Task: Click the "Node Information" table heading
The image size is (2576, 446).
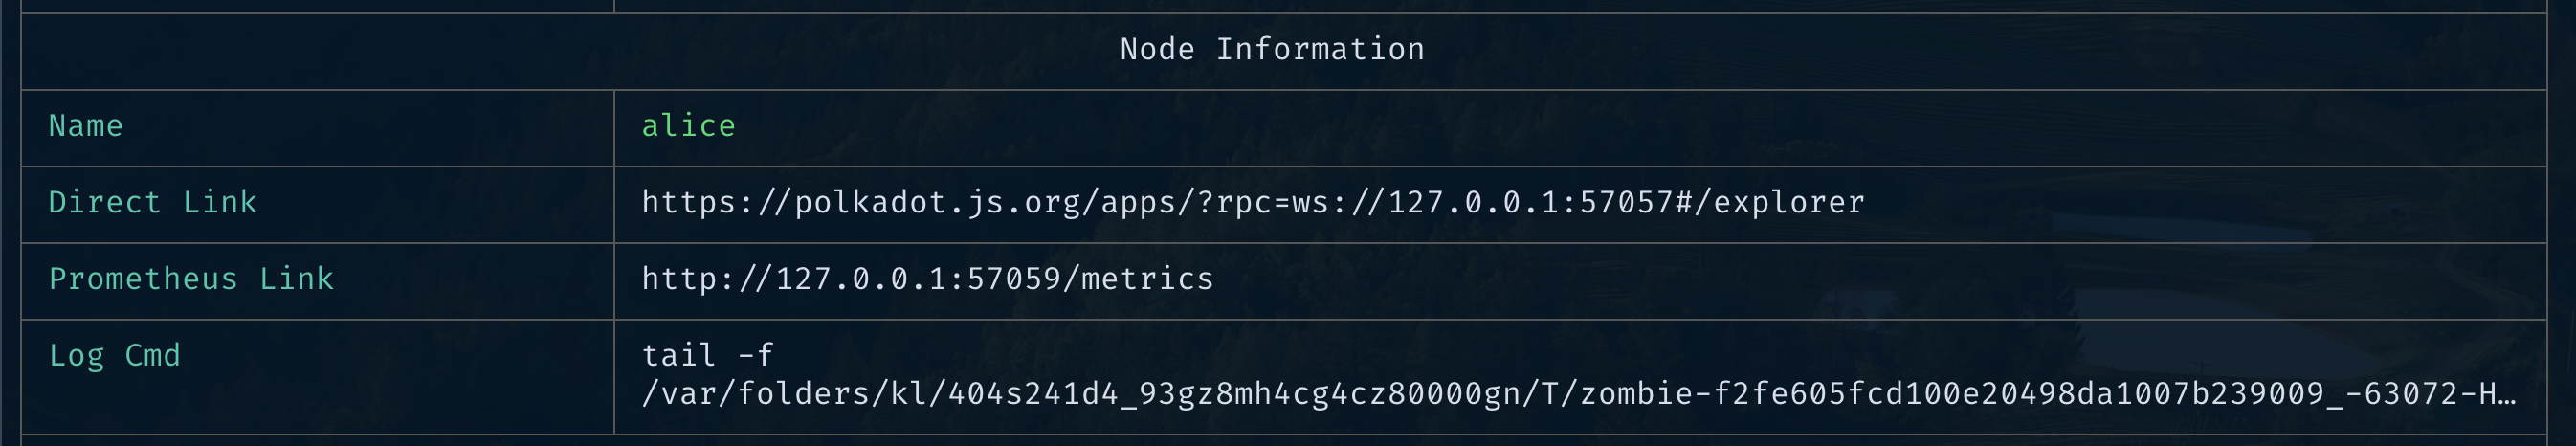Action: tap(1271, 50)
